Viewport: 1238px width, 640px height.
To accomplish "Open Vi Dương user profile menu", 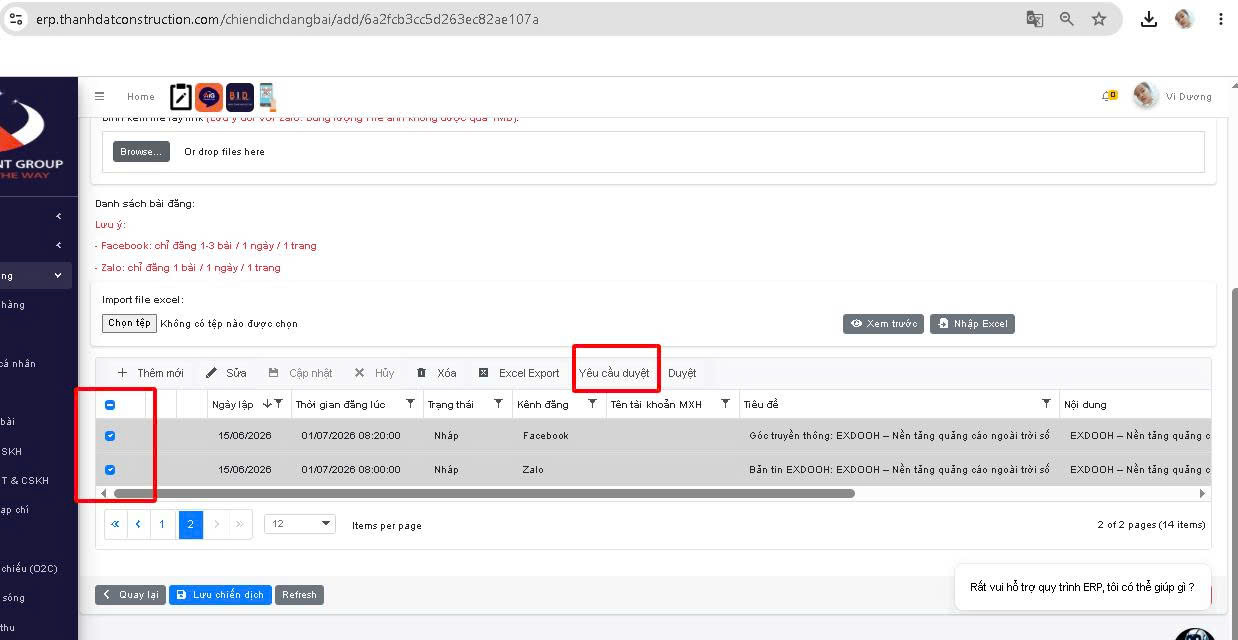I will point(1172,96).
